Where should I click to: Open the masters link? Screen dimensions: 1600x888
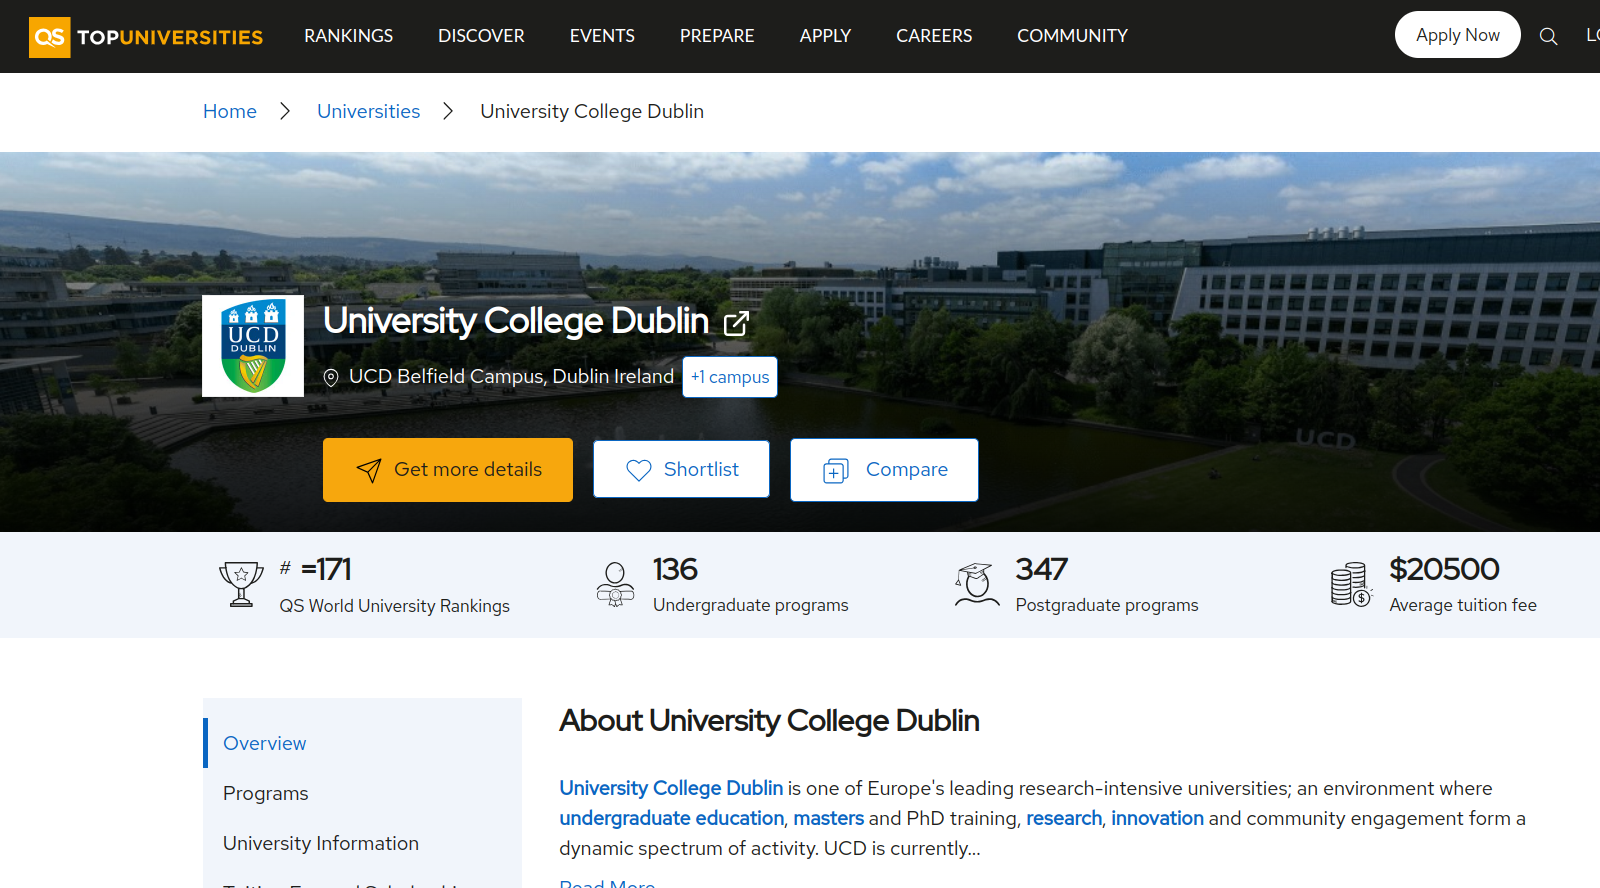coord(829,818)
